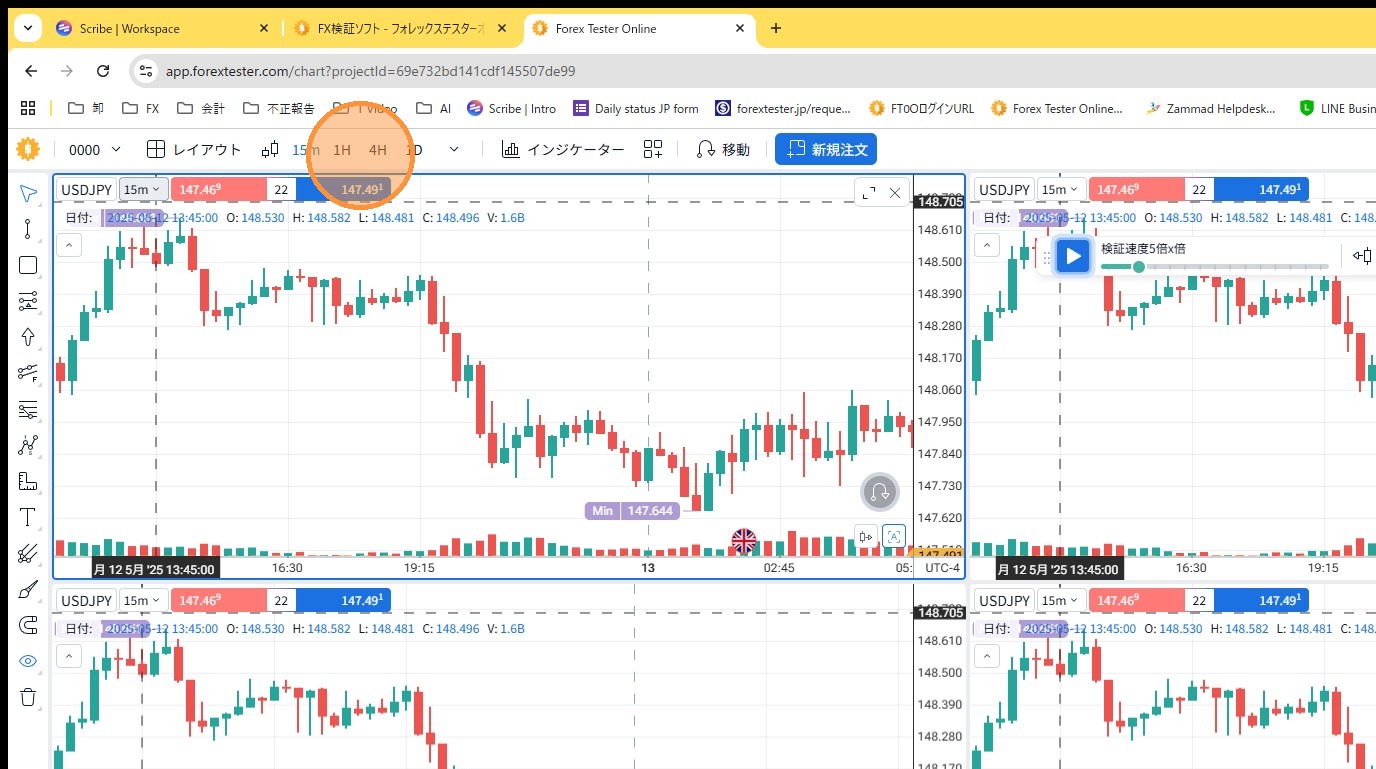
Task: Collapse the OHLC legend on the top-right chart
Action: [x=986, y=244]
